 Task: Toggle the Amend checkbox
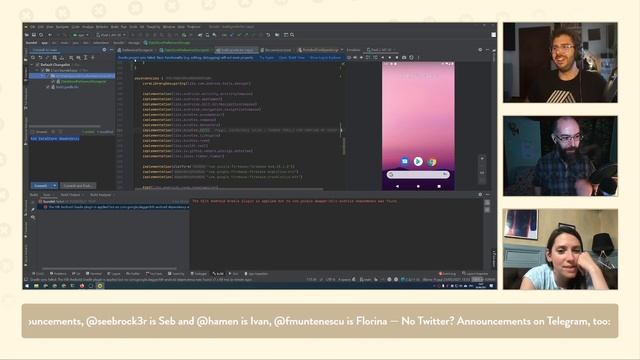pyautogui.click(x=33, y=132)
